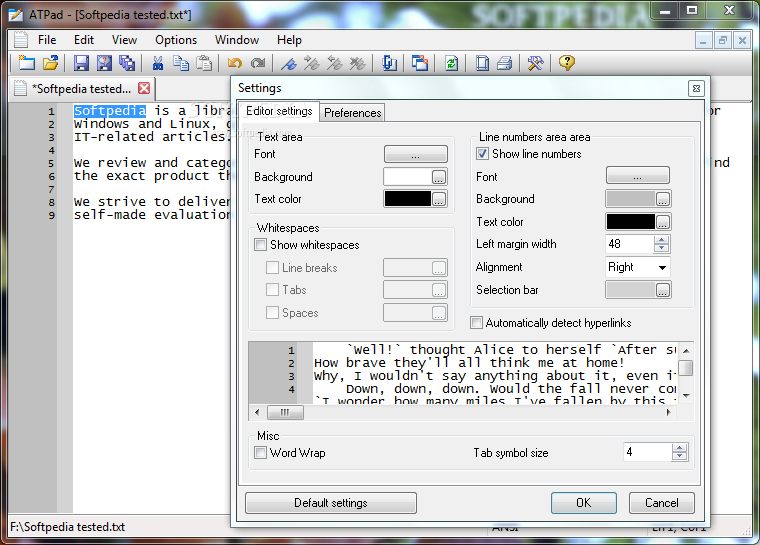Click Line numbers Font ellipsis button
The height and width of the screenshot is (545, 760).
click(x=638, y=176)
